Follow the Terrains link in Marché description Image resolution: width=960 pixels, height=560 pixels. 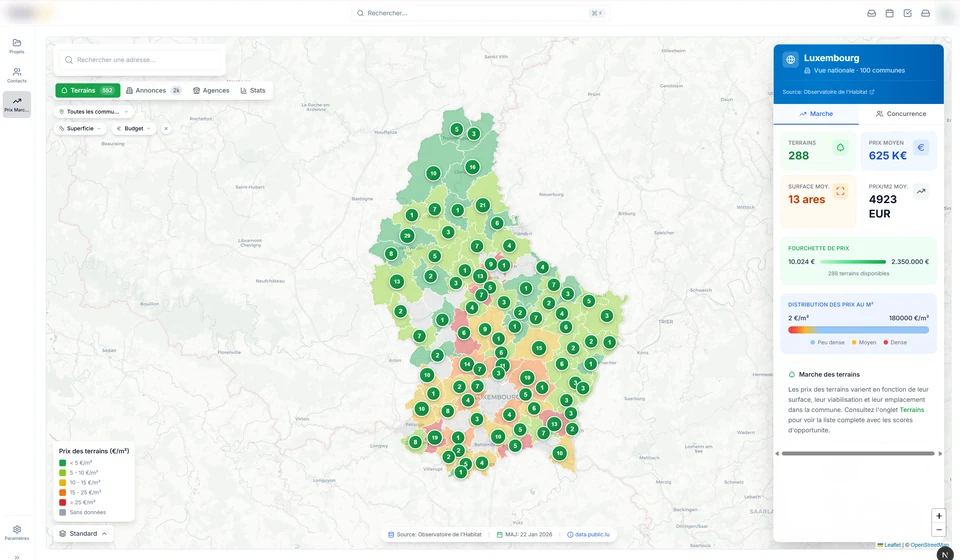[x=912, y=410]
